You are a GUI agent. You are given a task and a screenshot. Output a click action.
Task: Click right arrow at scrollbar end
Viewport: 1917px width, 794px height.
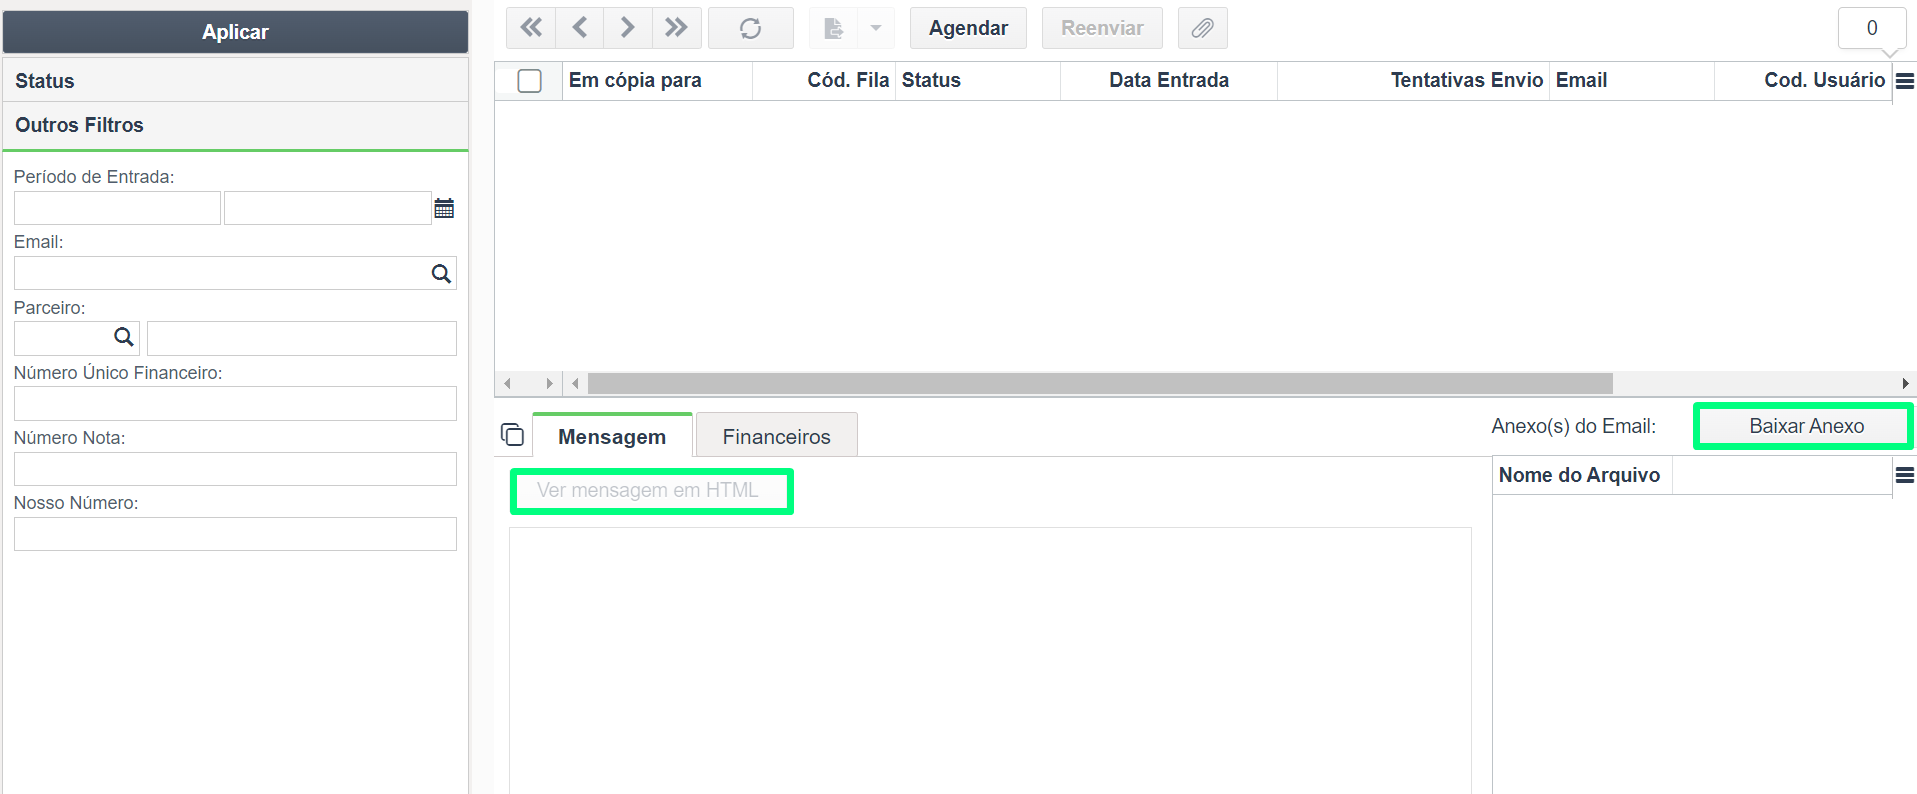[1906, 383]
